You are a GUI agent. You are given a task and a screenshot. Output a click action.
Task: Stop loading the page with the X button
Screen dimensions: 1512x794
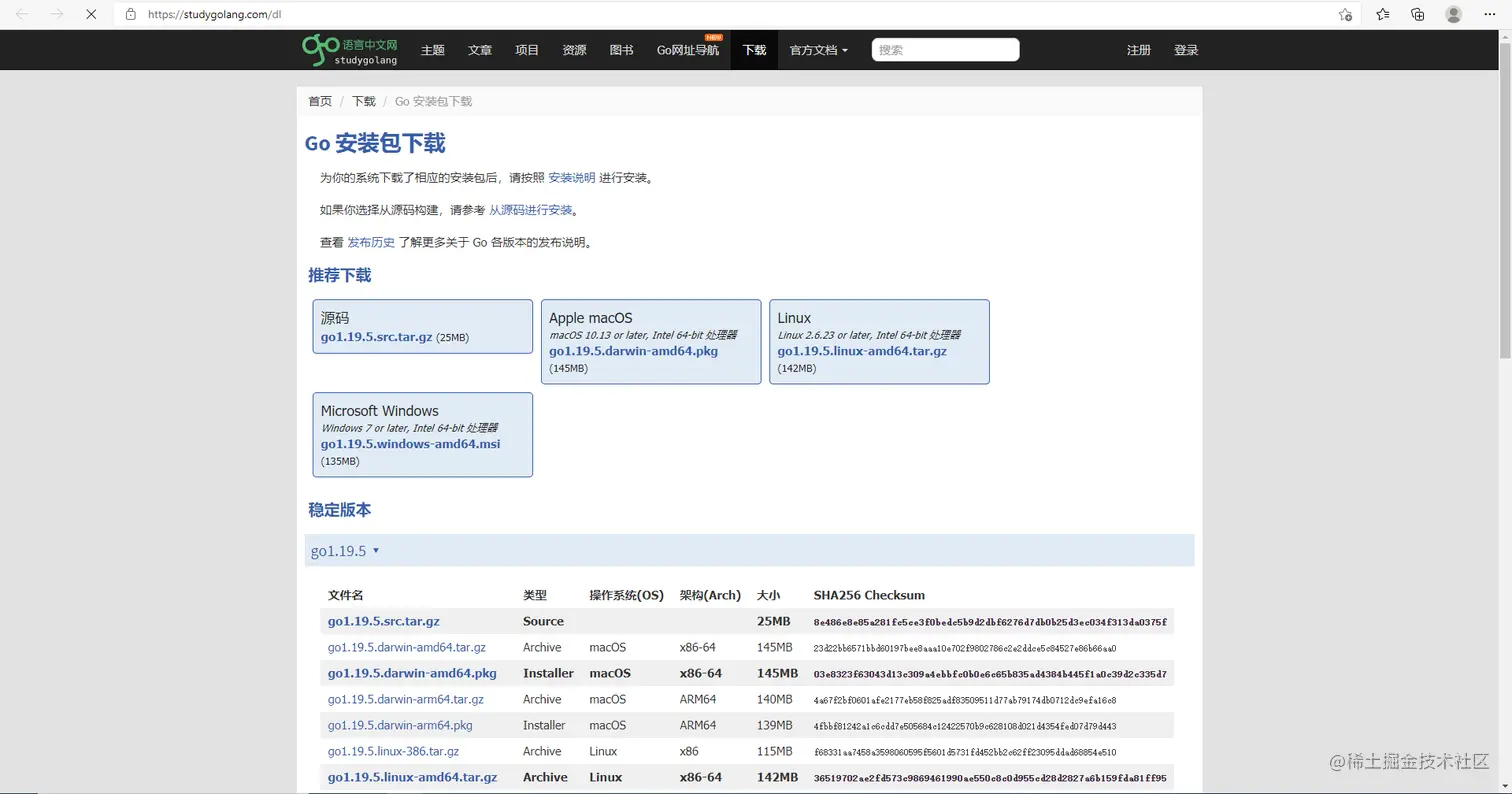(x=89, y=14)
